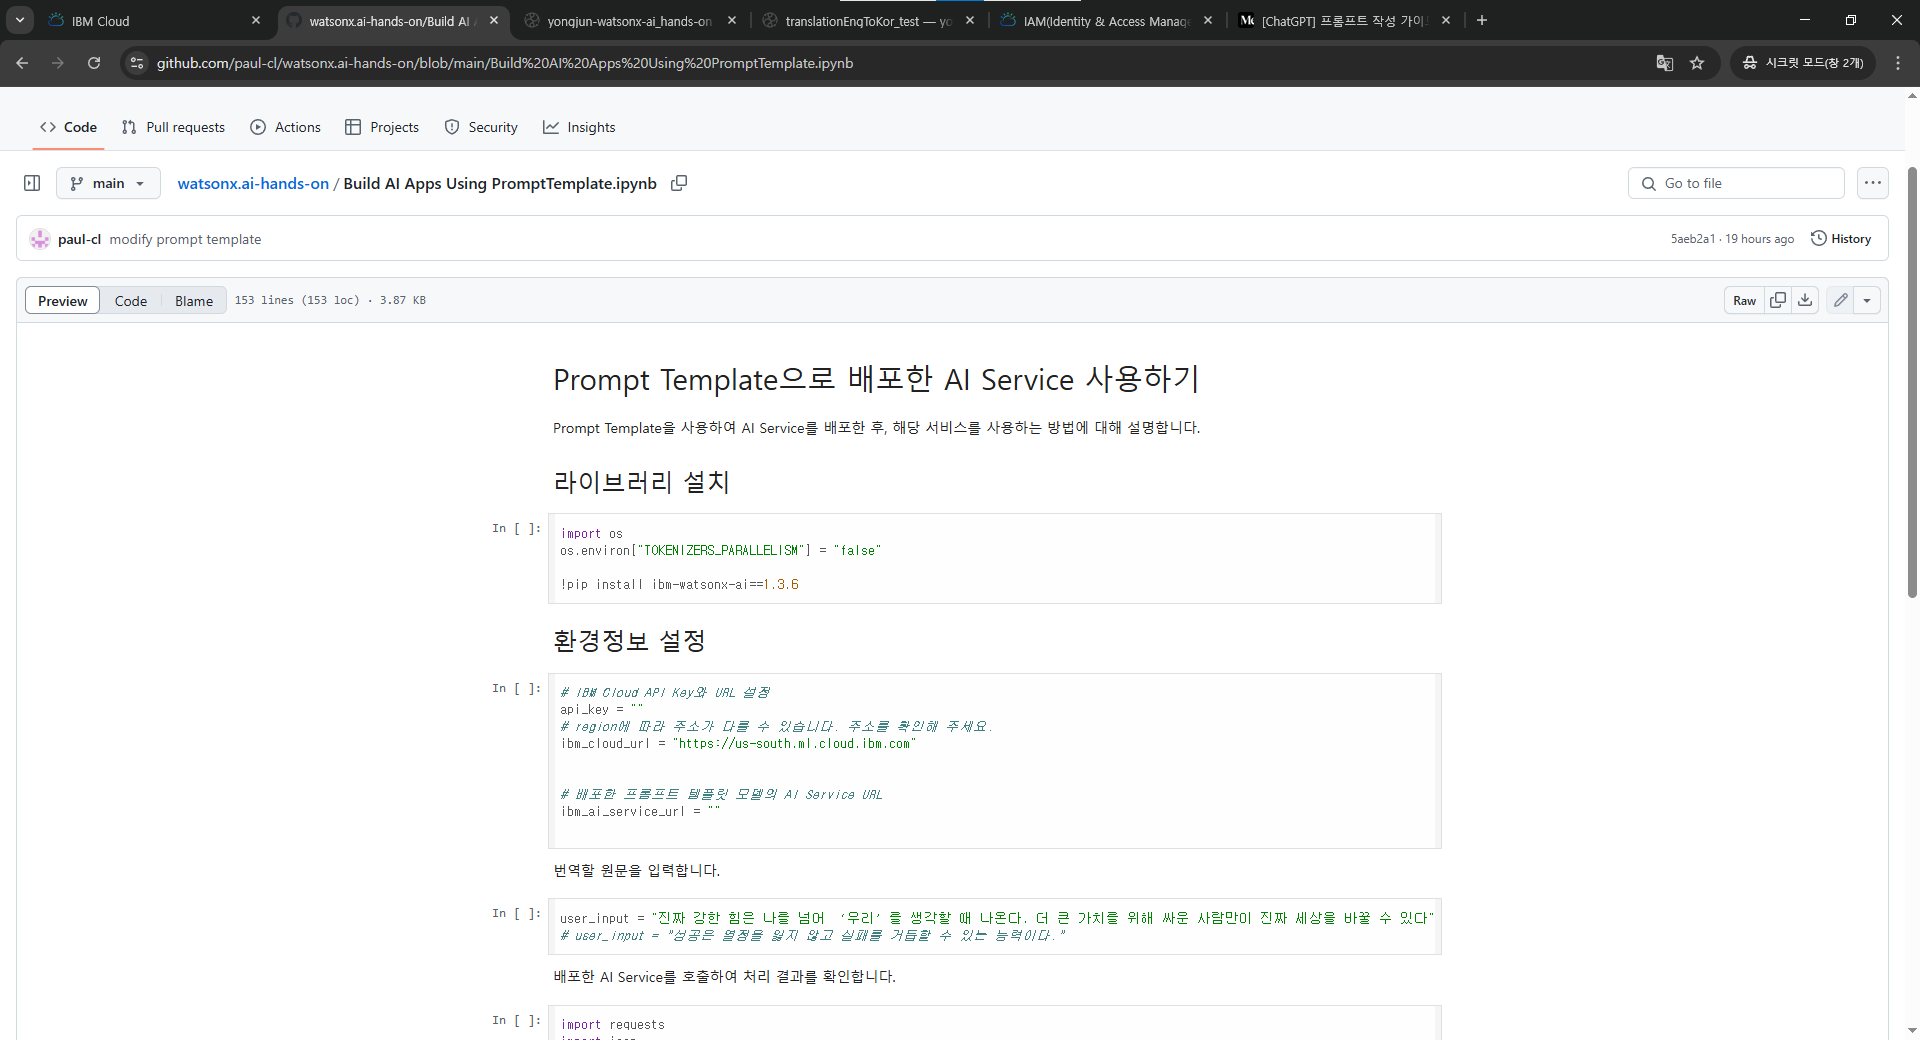Open the Insights tab
1920x1040 pixels.
[x=579, y=127]
